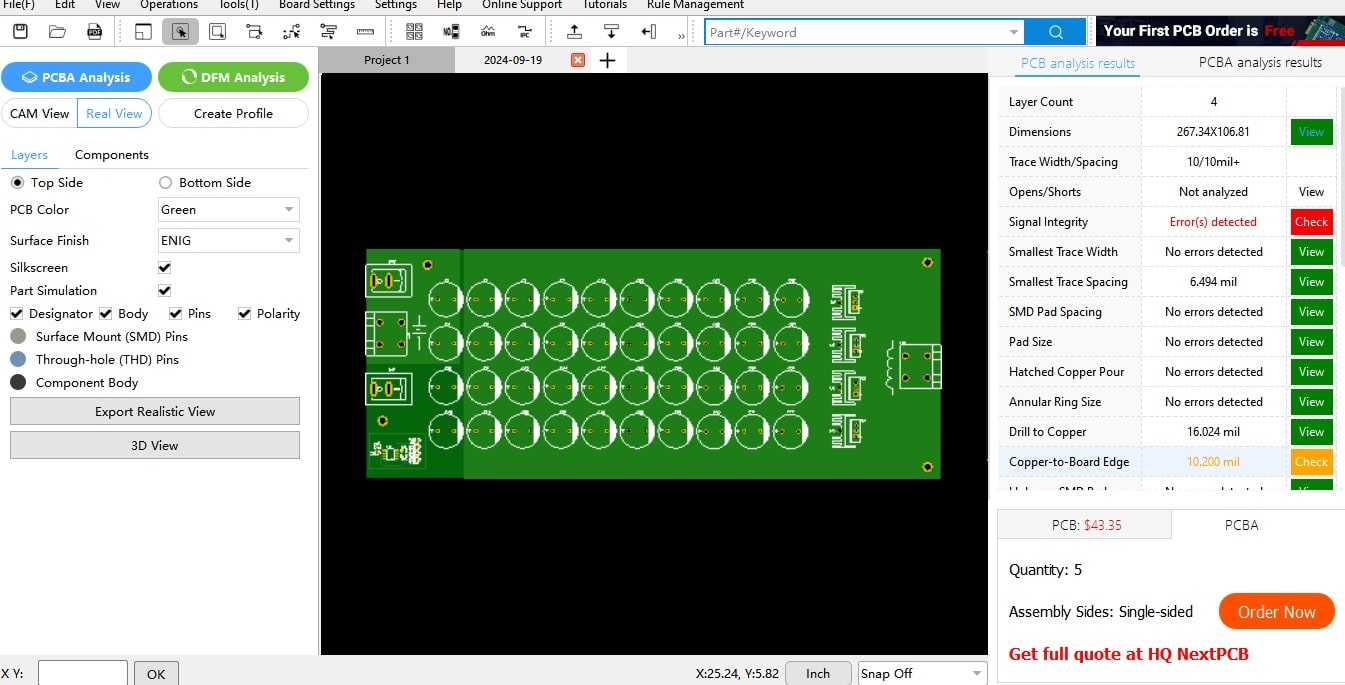Open the Tools menu

coord(238,5)
